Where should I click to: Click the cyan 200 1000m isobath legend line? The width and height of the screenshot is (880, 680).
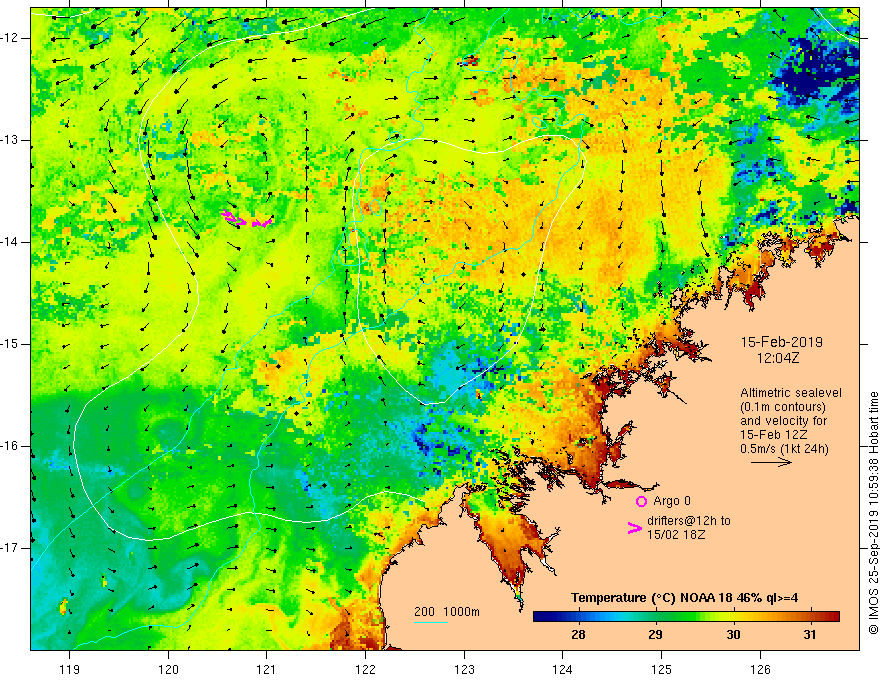point(430,622)
